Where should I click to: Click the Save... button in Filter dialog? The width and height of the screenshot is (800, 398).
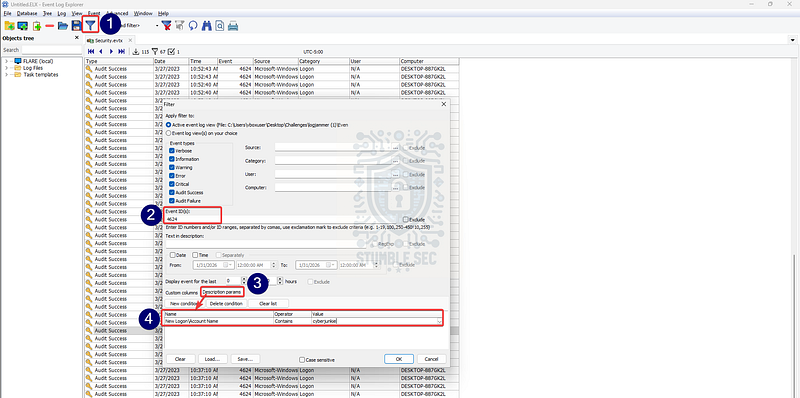[x=245, y=359]
